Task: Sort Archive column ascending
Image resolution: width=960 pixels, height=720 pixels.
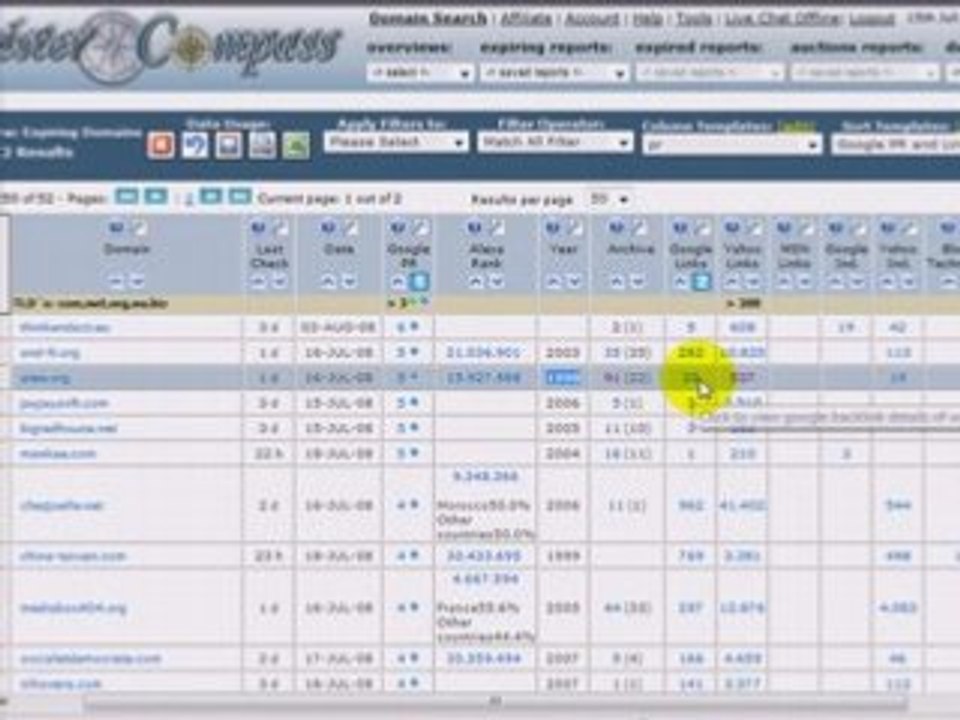Action: coord(617,282)
